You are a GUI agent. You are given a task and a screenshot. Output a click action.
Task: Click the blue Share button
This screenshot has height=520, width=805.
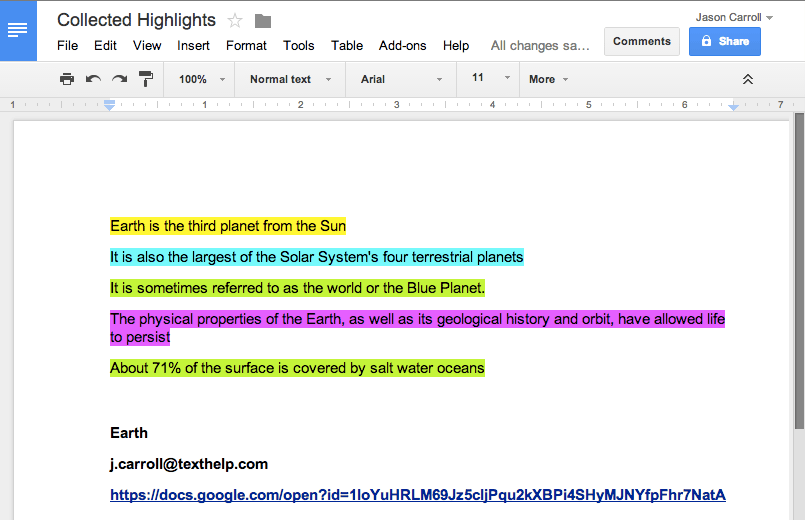(724, 41)
